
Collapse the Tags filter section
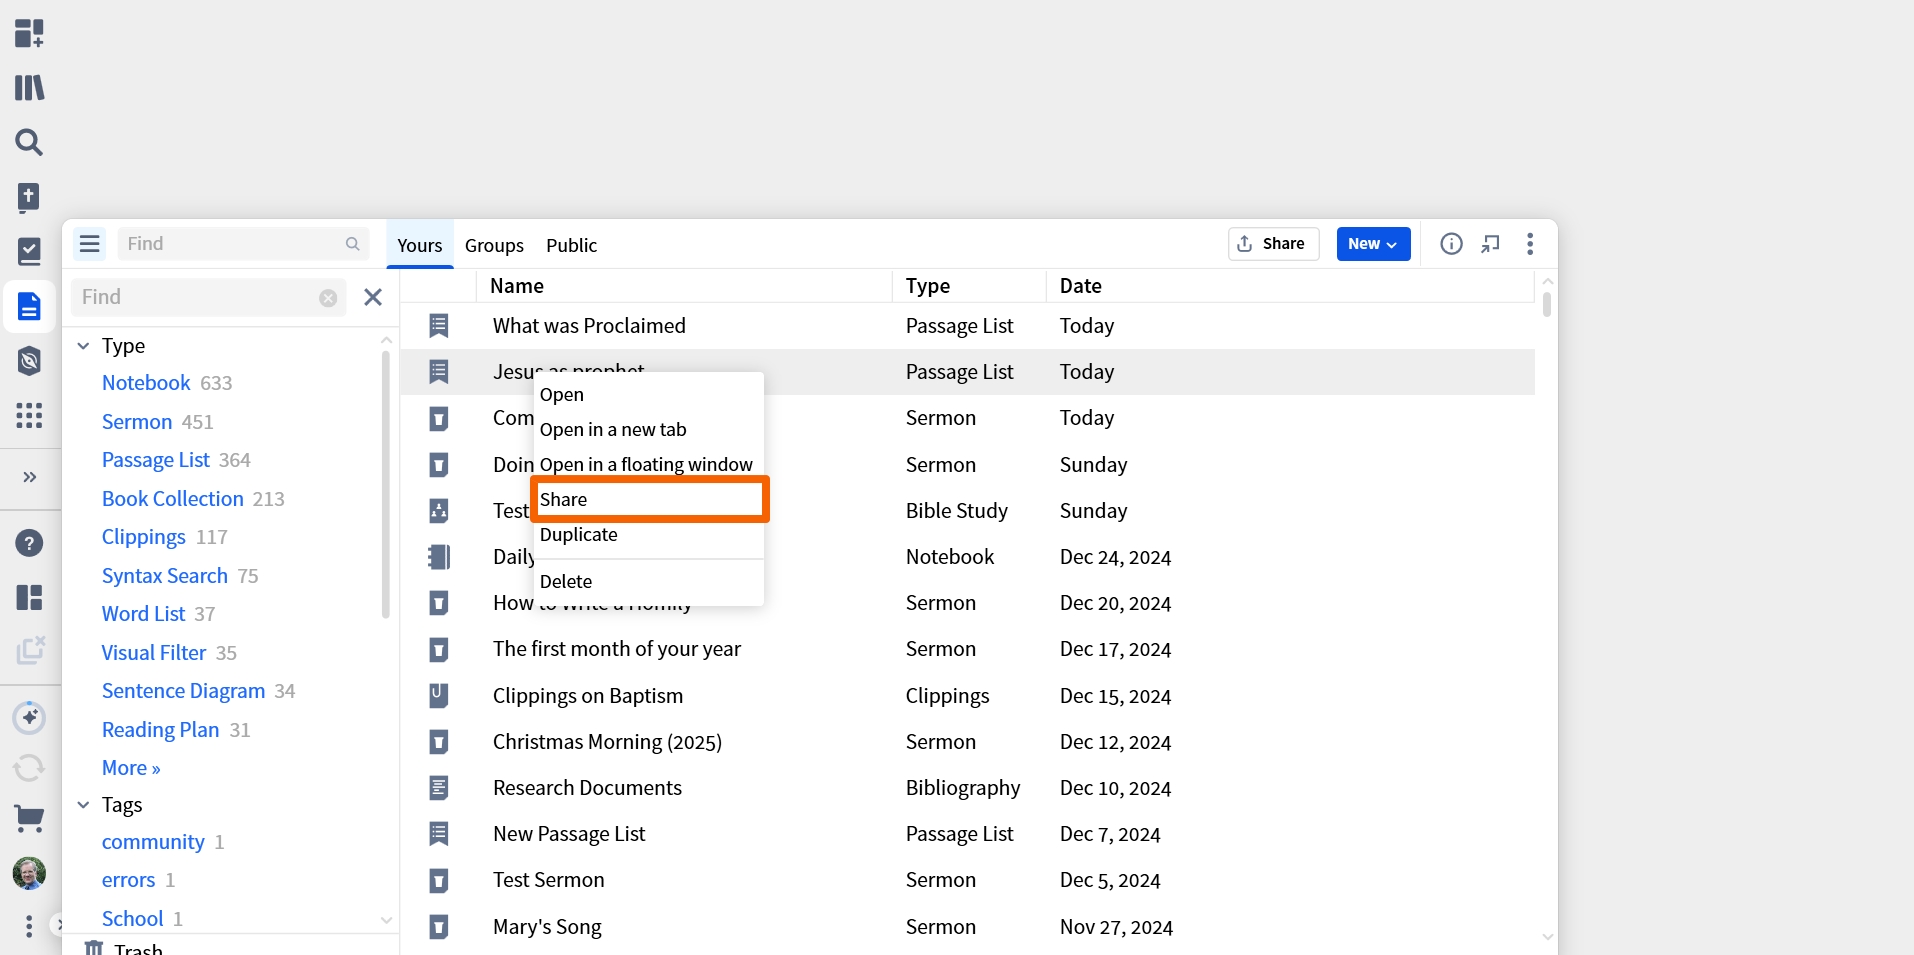tap(84, 805)
